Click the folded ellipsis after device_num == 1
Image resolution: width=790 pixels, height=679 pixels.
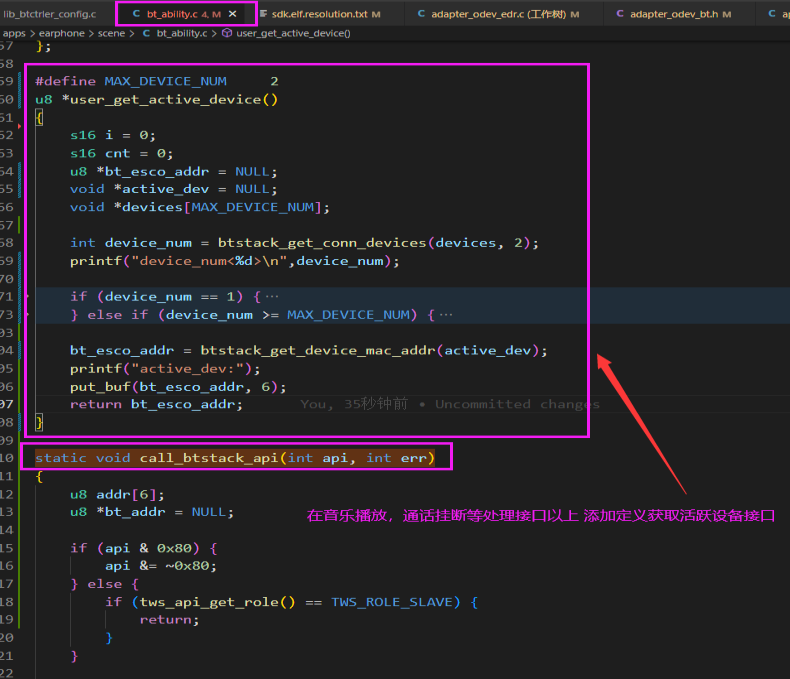pyautogui.click(x=272, y=297)
